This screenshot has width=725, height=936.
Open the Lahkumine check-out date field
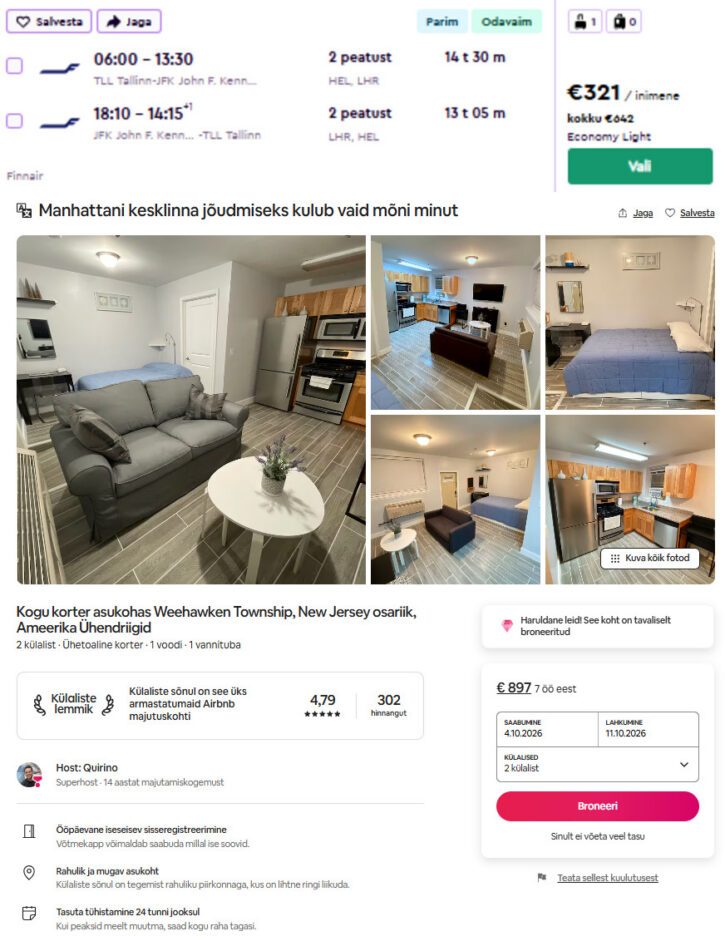[x=648, y=729]
